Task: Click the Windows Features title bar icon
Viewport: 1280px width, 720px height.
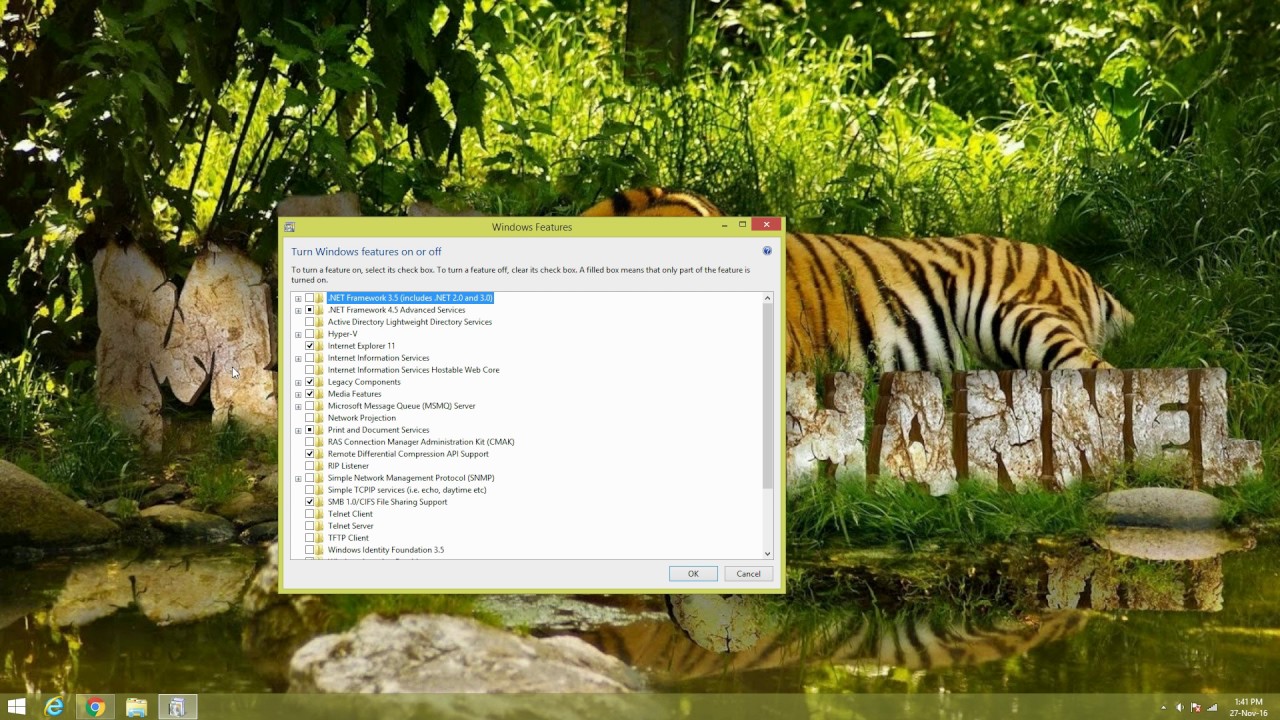Action: click(x=289, y=227)
